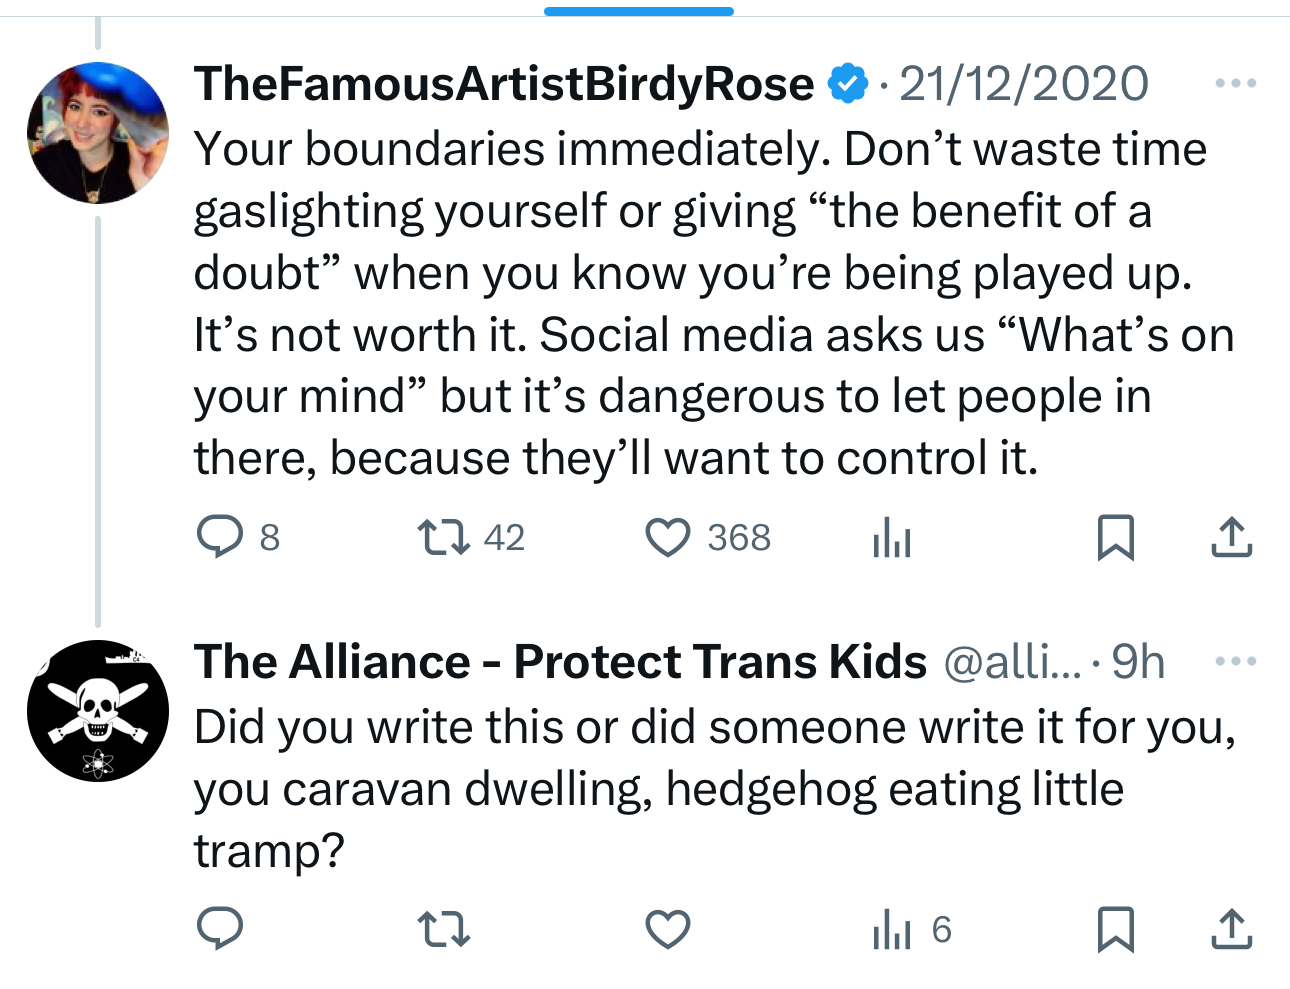View analytics on the BirdyRose tweet
The image size is (1290, 989).
click(892, 539)
